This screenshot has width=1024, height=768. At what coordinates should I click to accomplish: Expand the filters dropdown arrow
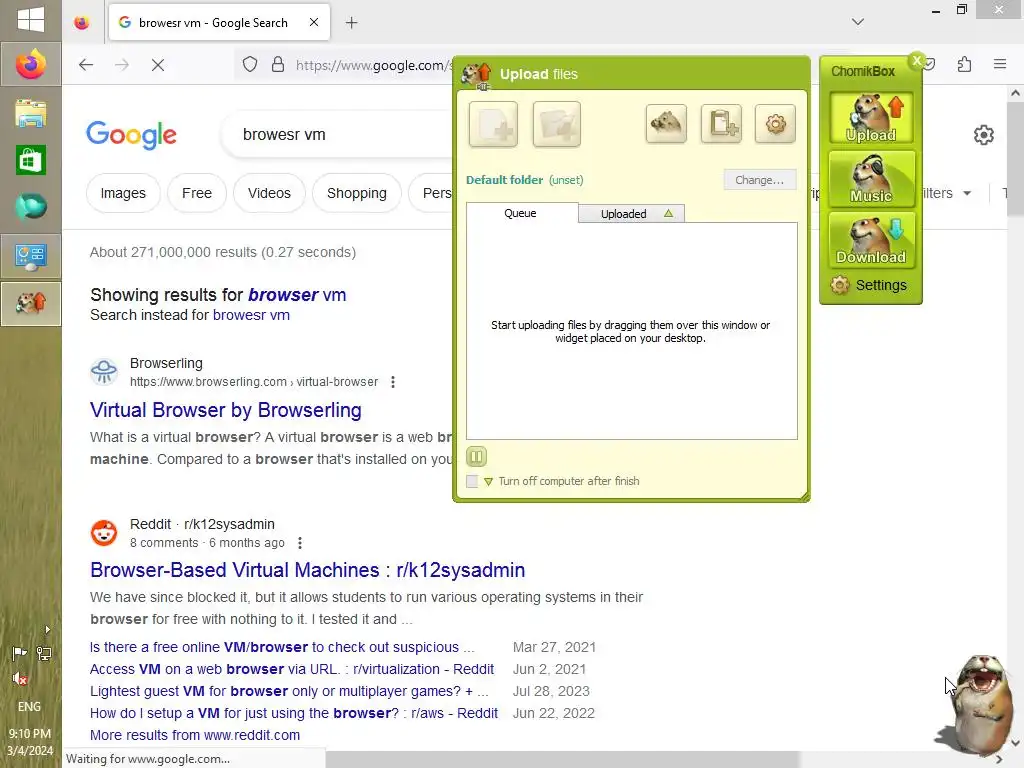(x=967, y=193)
